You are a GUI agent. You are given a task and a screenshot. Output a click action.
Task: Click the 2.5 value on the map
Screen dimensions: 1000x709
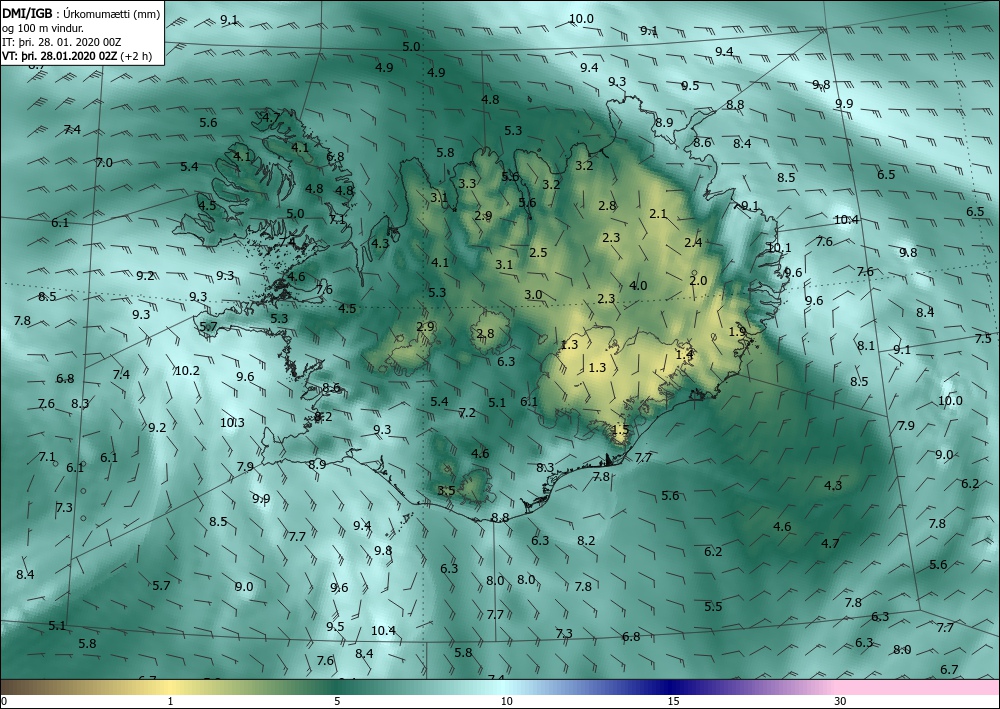[x=538, y=252]
